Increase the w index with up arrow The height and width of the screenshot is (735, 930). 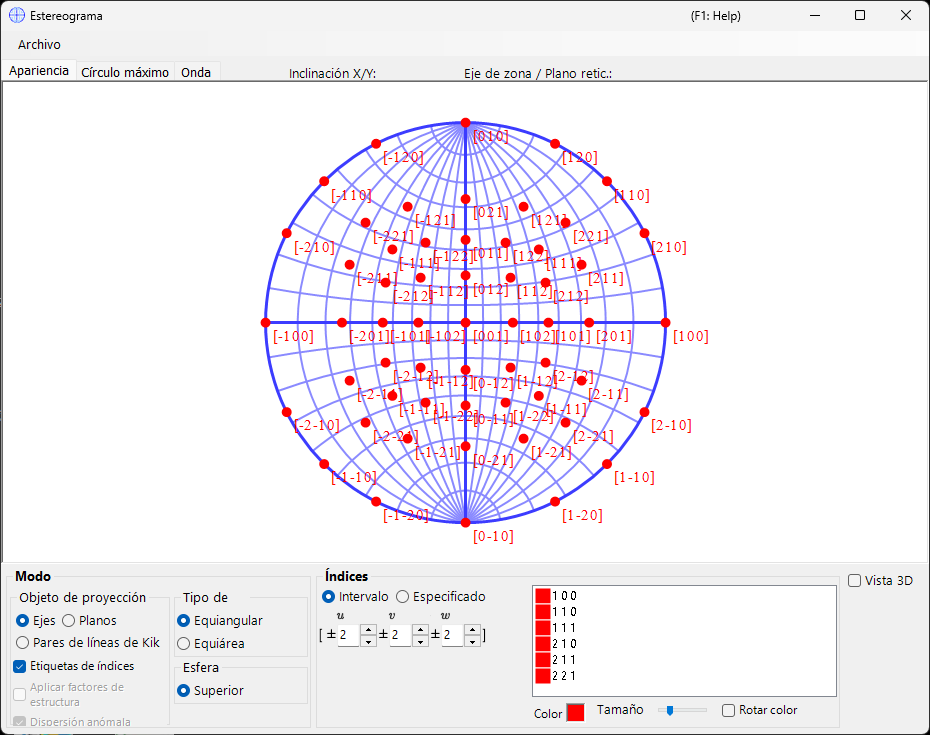473,630
